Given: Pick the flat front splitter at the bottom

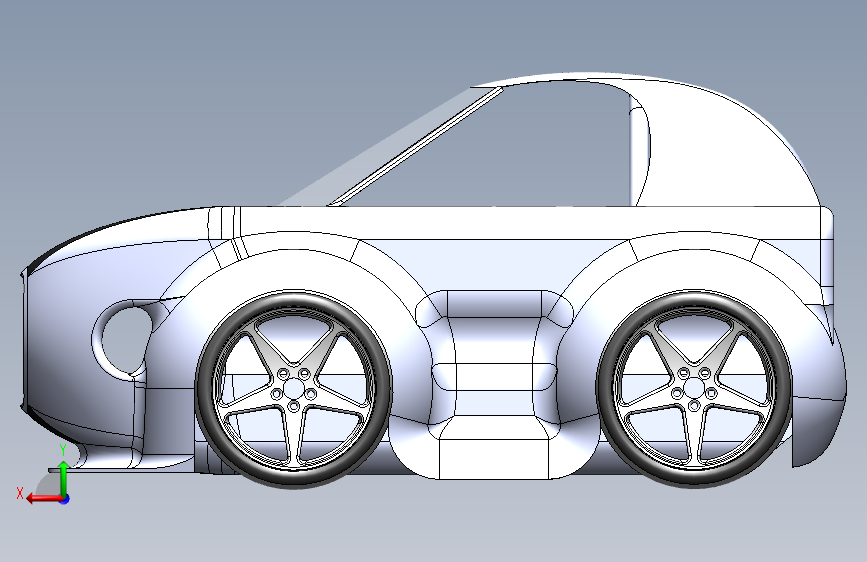Looking at the screenshot, I should pos(122,470).
